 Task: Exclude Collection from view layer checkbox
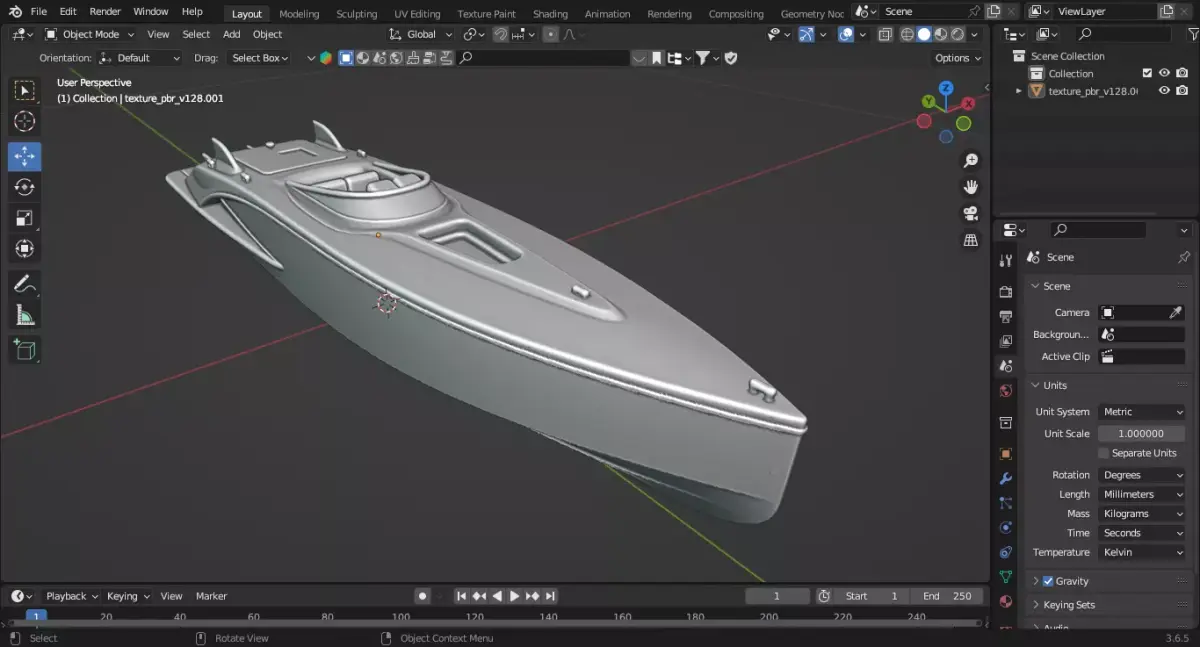tap(1147, 73)
